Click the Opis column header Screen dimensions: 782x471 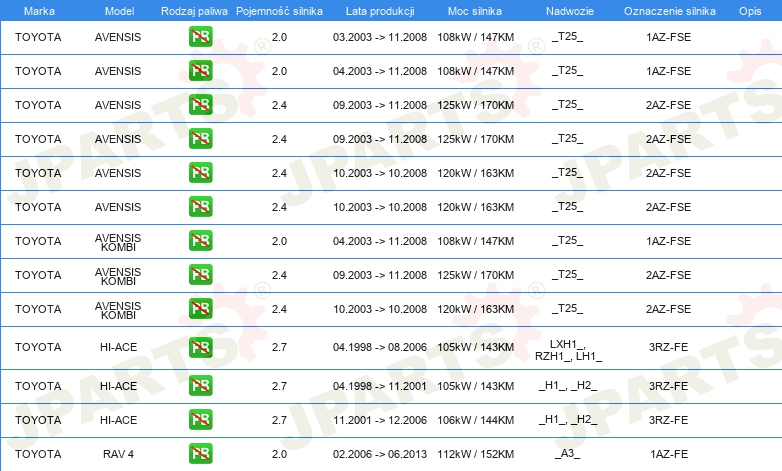750,11
